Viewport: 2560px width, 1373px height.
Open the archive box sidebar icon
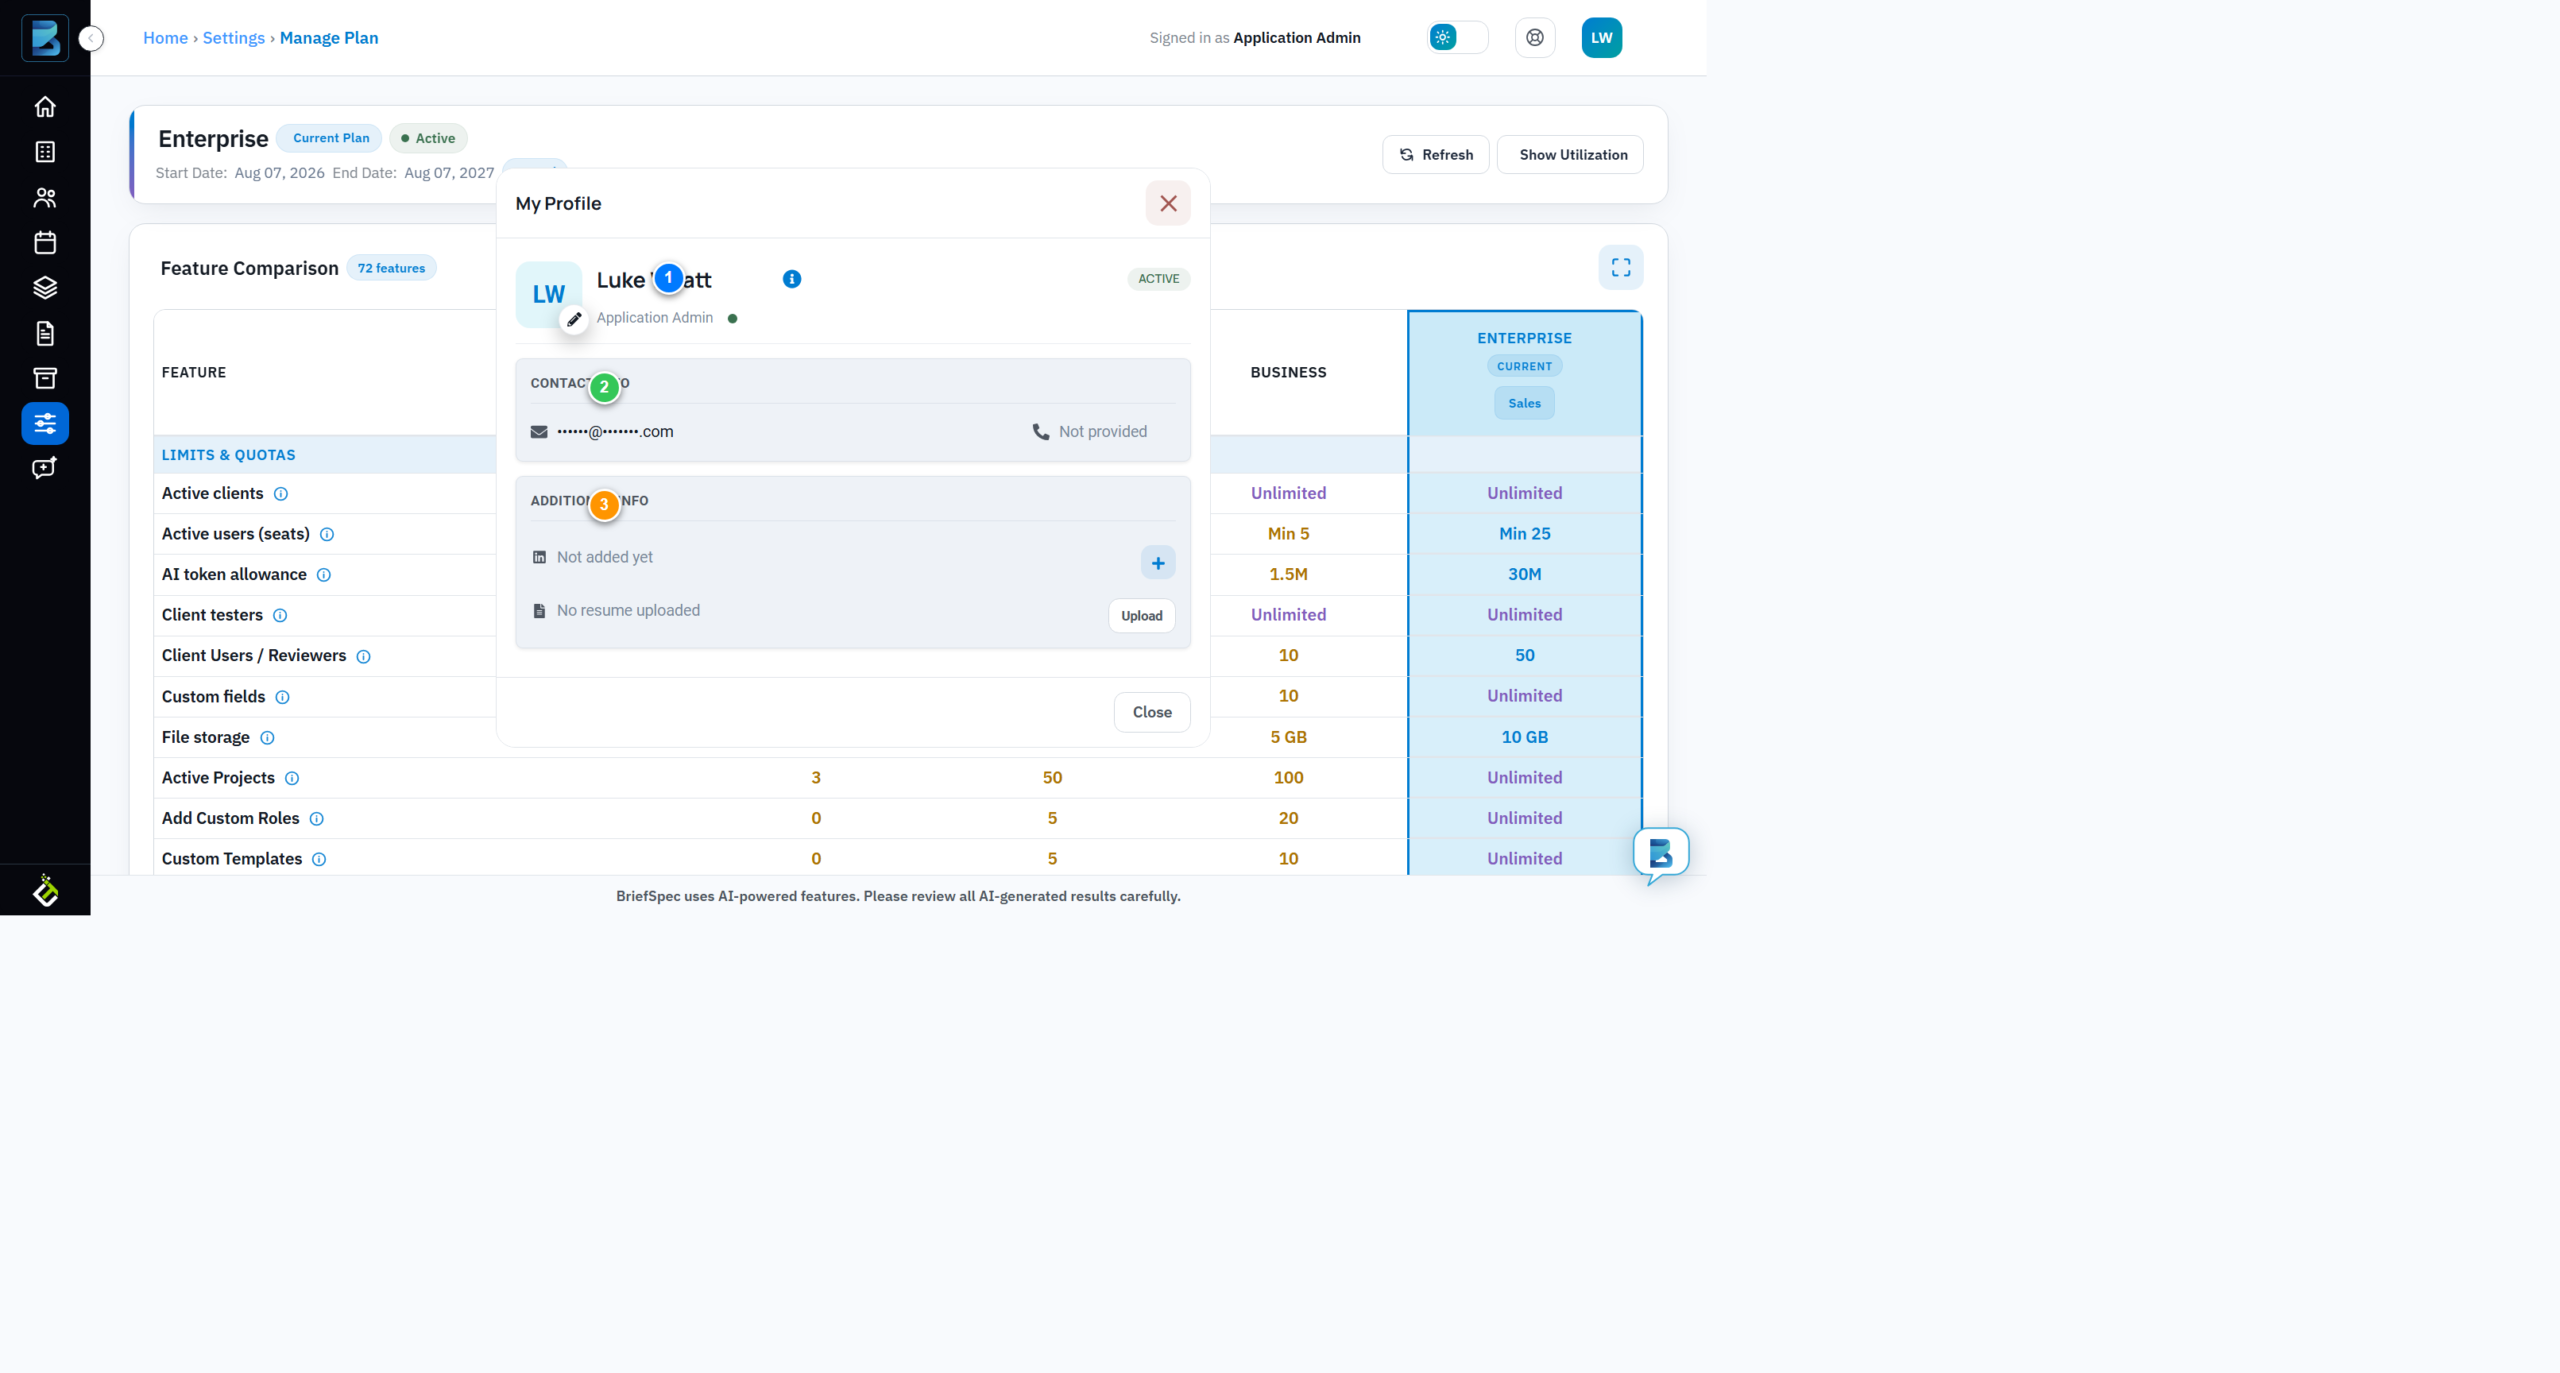[x=45, y=378]
